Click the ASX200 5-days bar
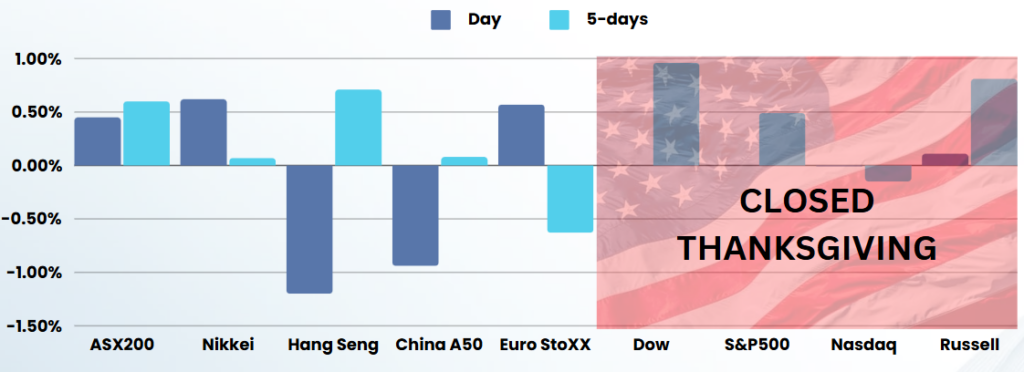Screen dimensions: 1024x372 click(146, 133)
